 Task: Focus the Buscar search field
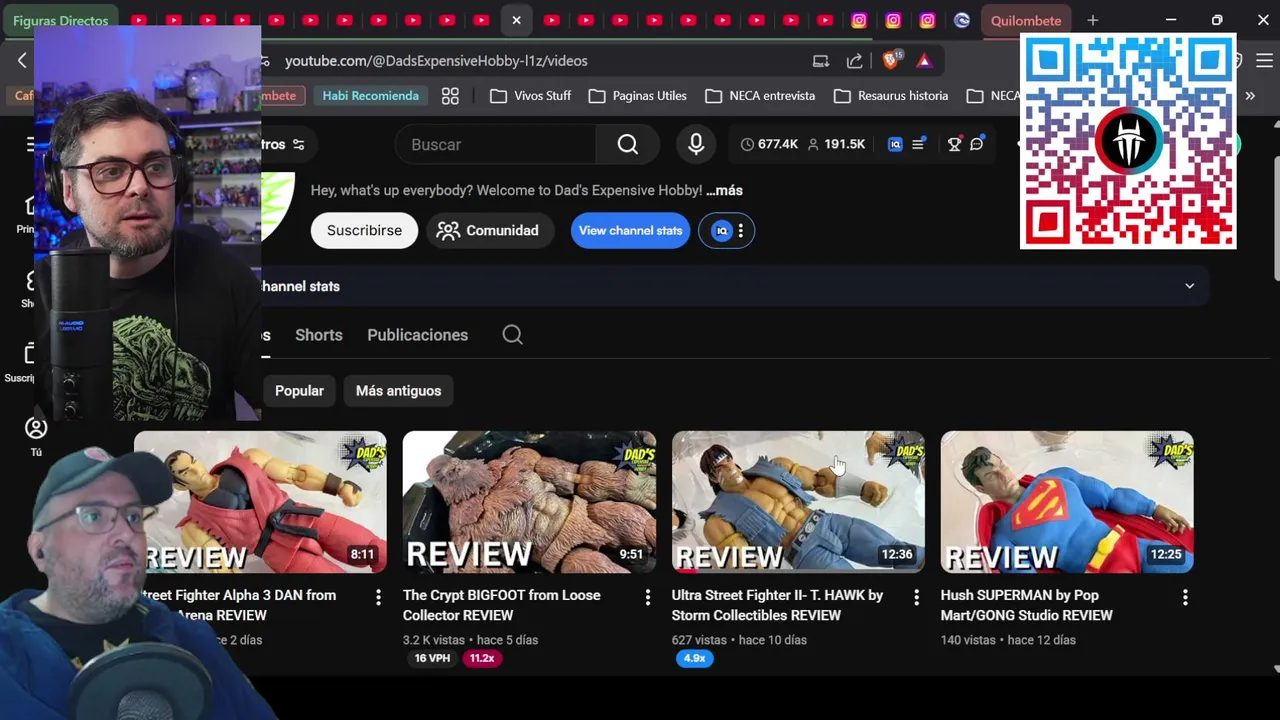[496, 145]
